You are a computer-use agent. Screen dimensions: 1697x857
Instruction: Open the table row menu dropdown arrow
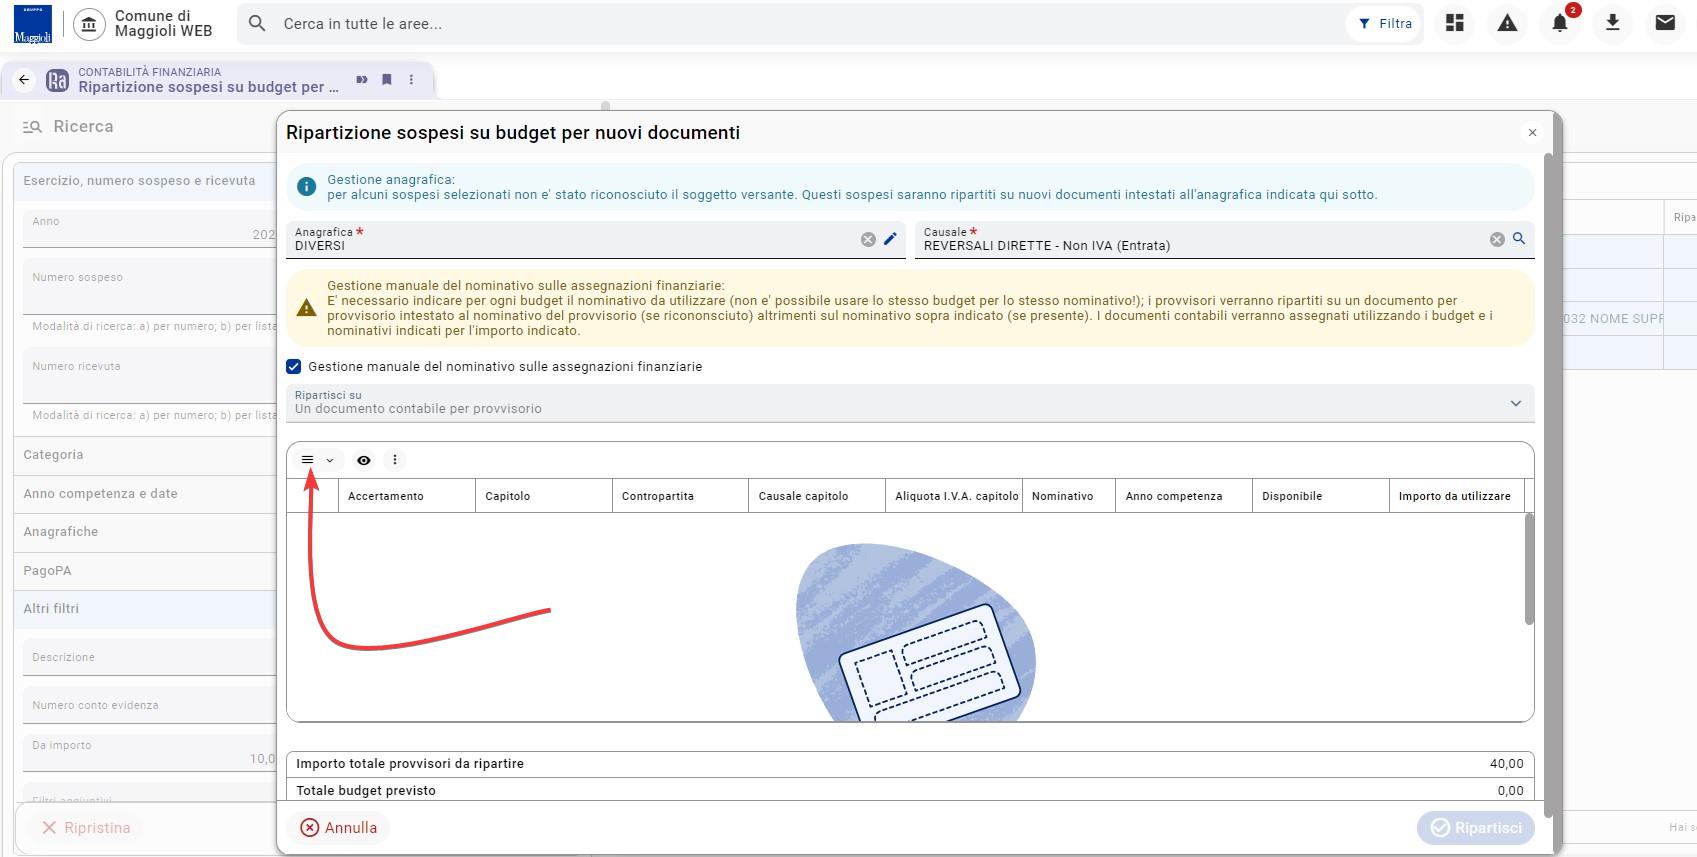(x=329, y=460)
